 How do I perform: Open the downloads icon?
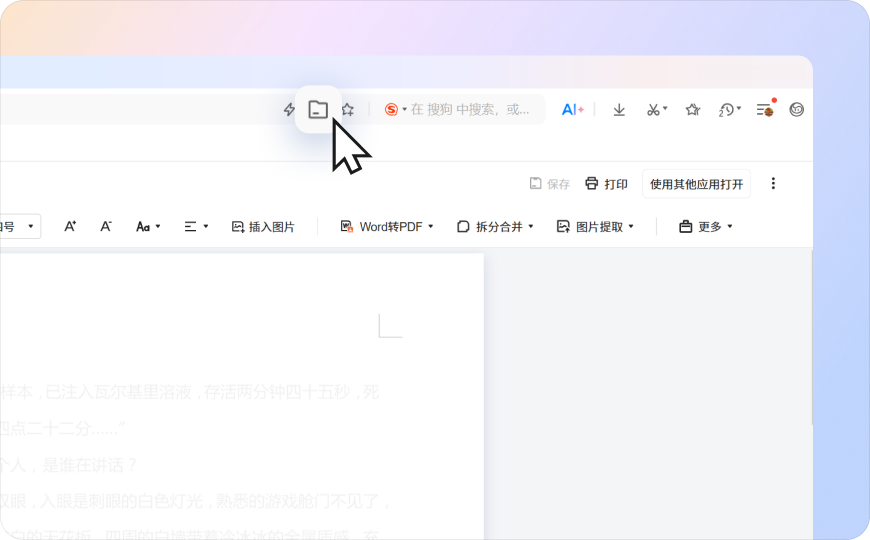[619, 110]
